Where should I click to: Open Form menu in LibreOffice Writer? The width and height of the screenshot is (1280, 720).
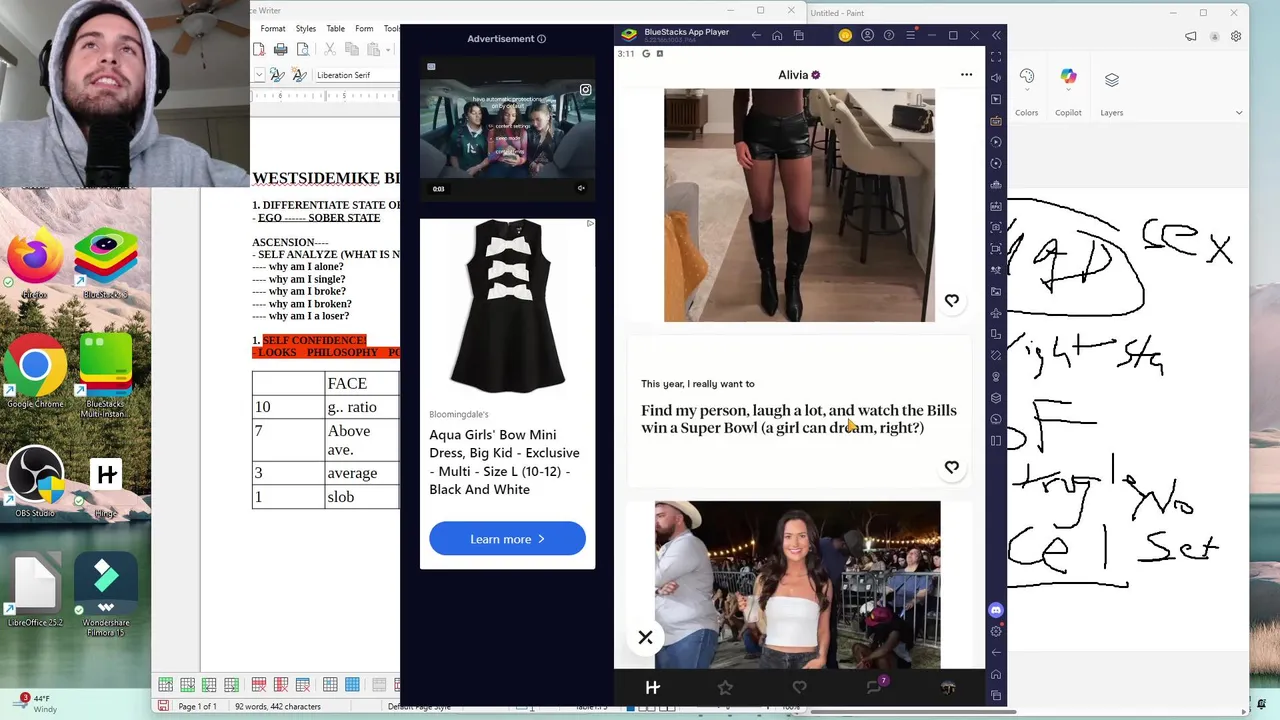(x=364, y=29)
